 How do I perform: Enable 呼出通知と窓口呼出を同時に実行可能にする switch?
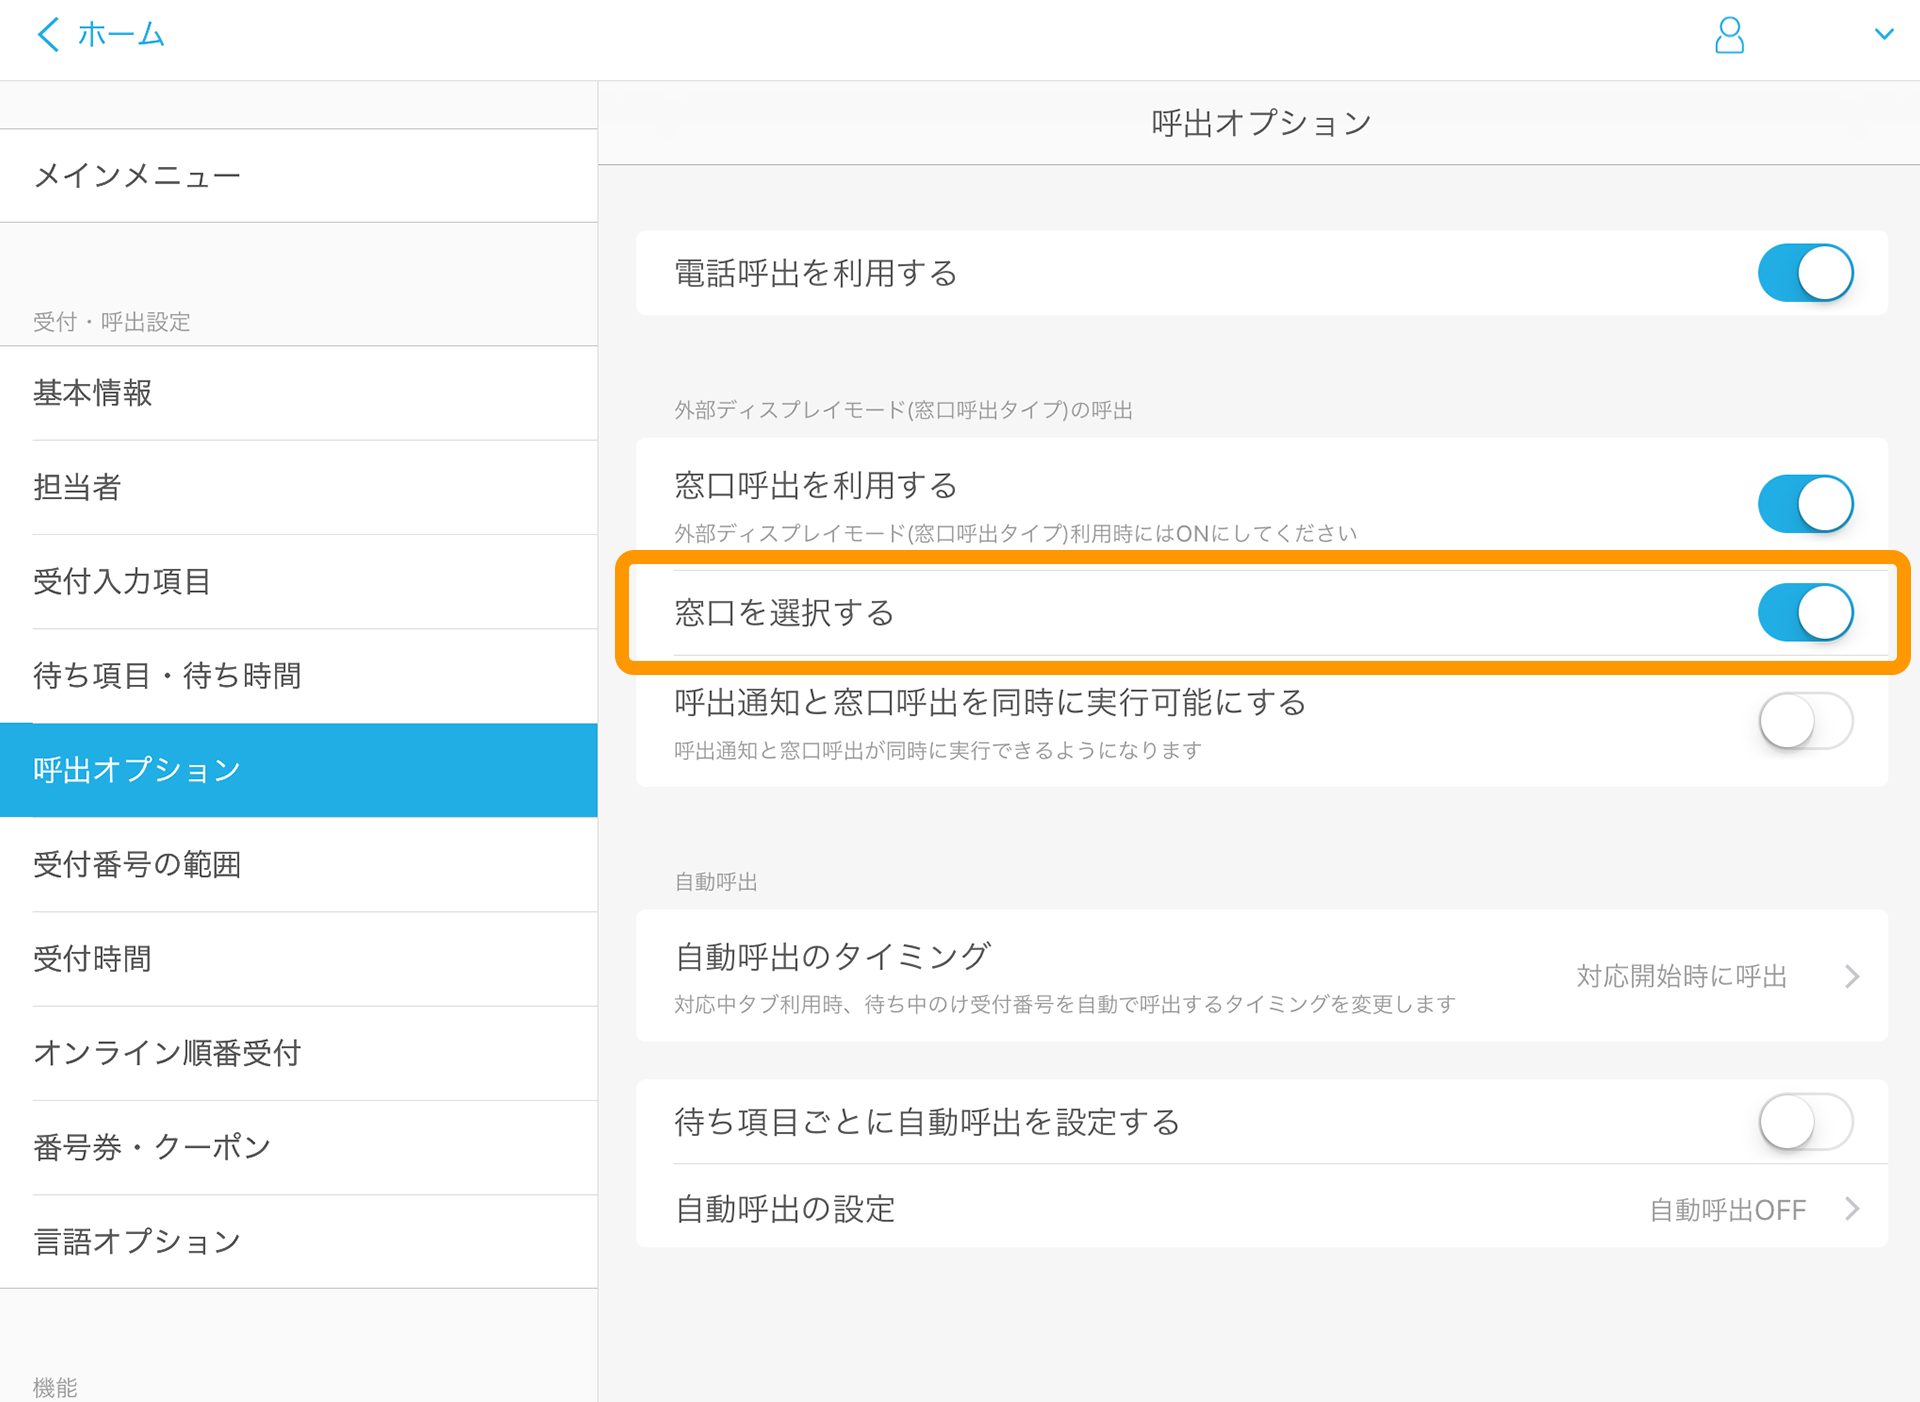1806,721
